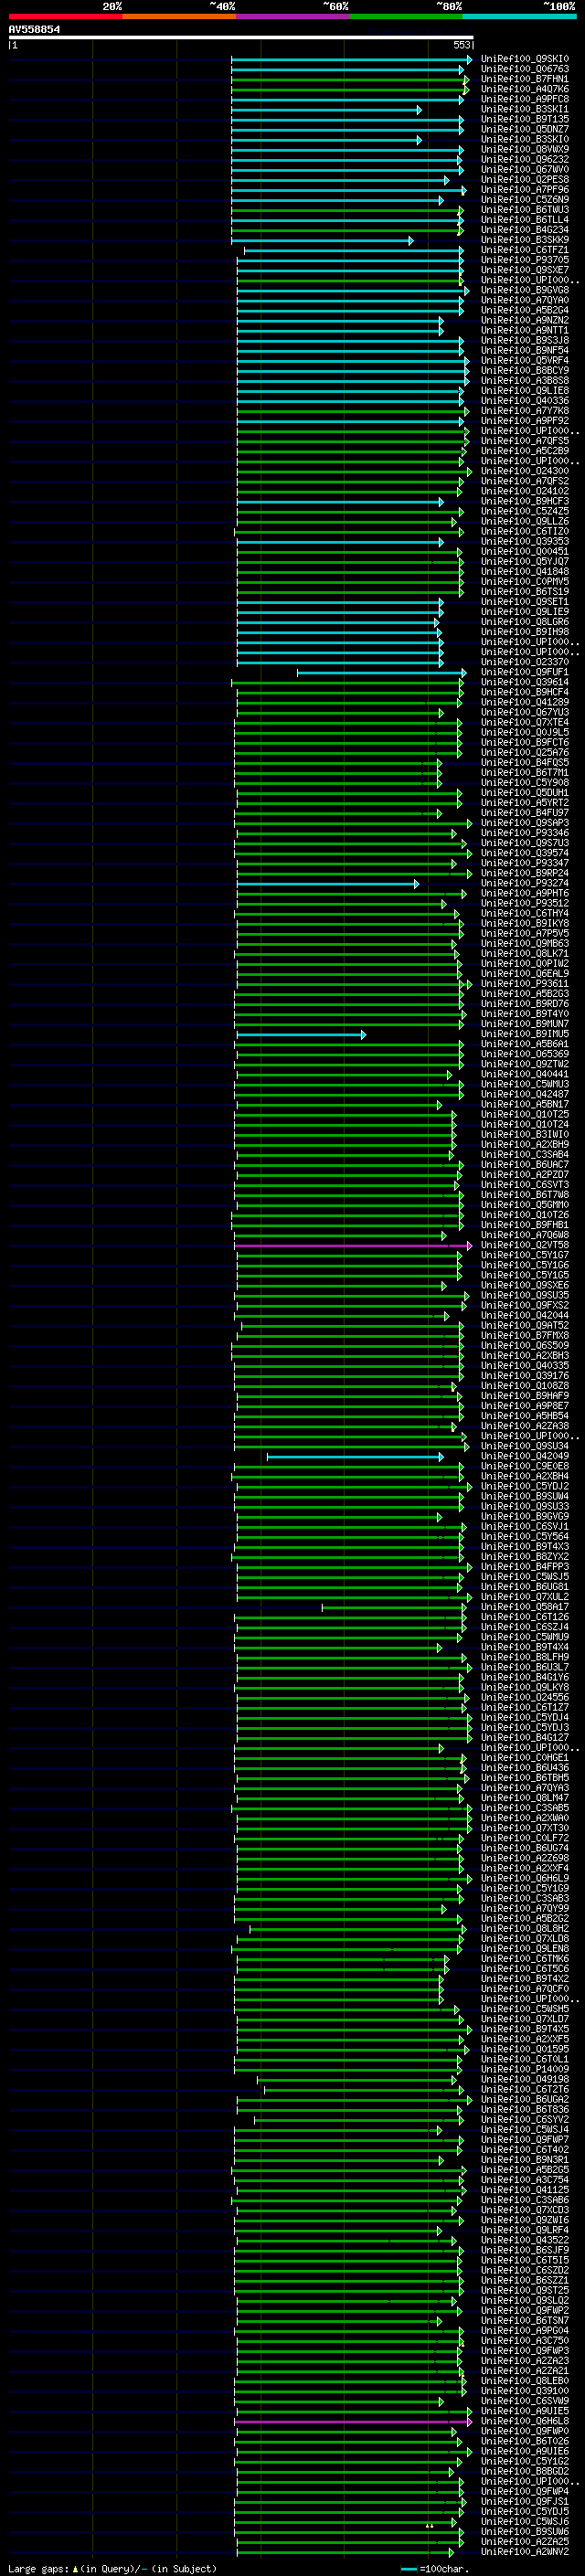The image size is (585, 2576).
Task: Click the cyan ~100% identity legend segment
Action: pos(519,16)
